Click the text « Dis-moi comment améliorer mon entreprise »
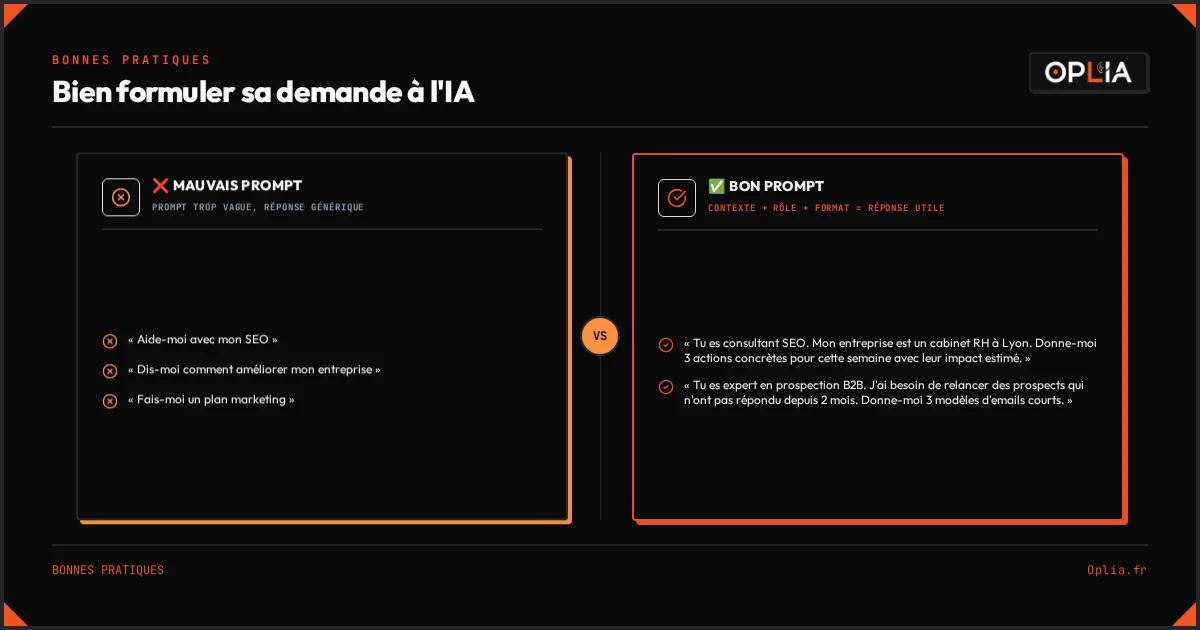1200x630 pixels. coord(254,370)
